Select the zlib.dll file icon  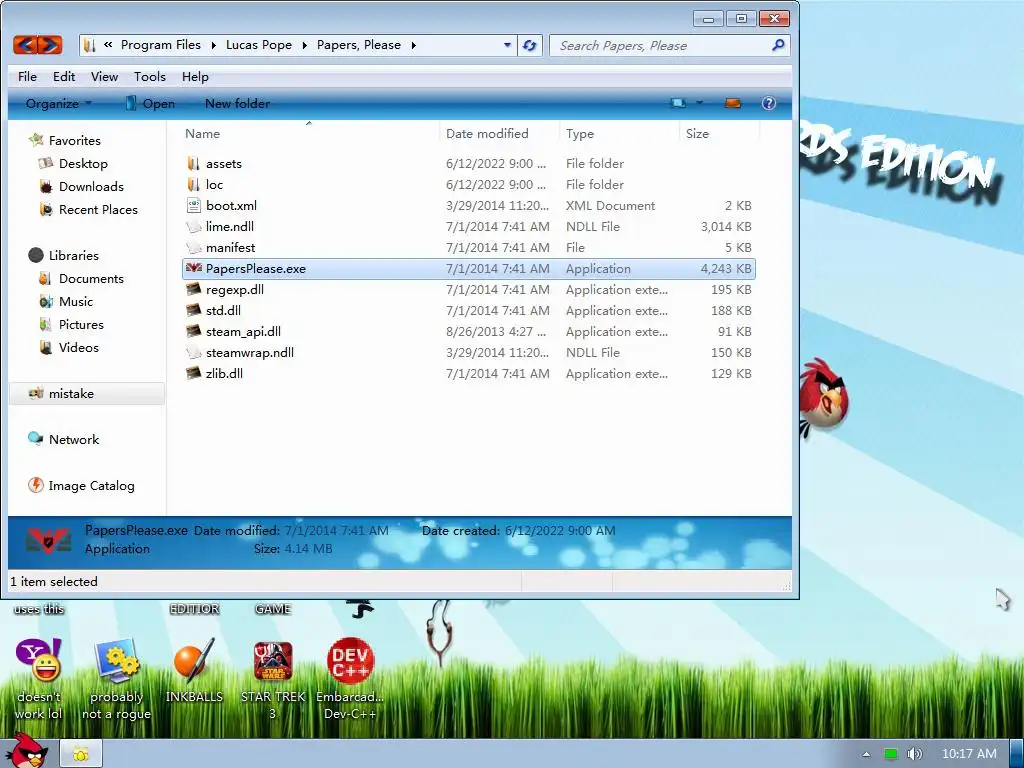193,373
